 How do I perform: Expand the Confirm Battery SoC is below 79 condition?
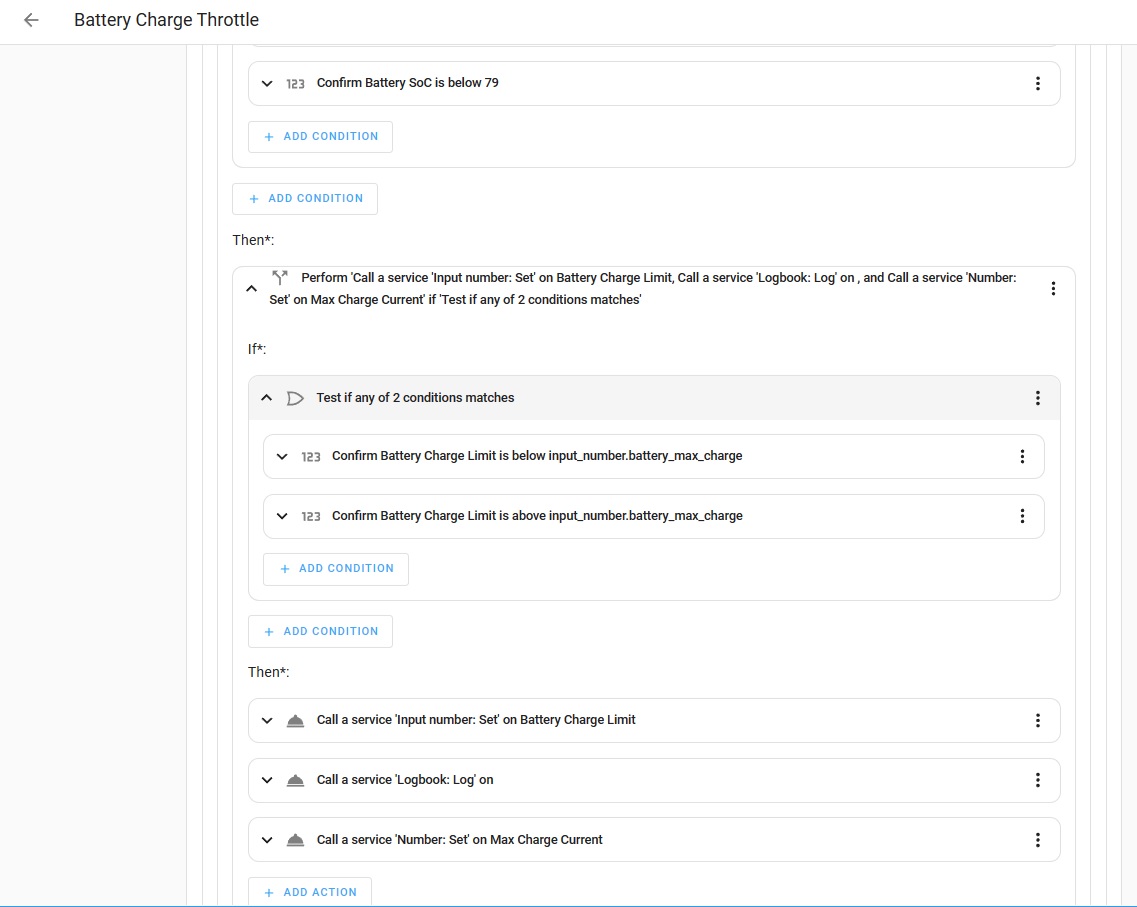click(x=267, y=84)
